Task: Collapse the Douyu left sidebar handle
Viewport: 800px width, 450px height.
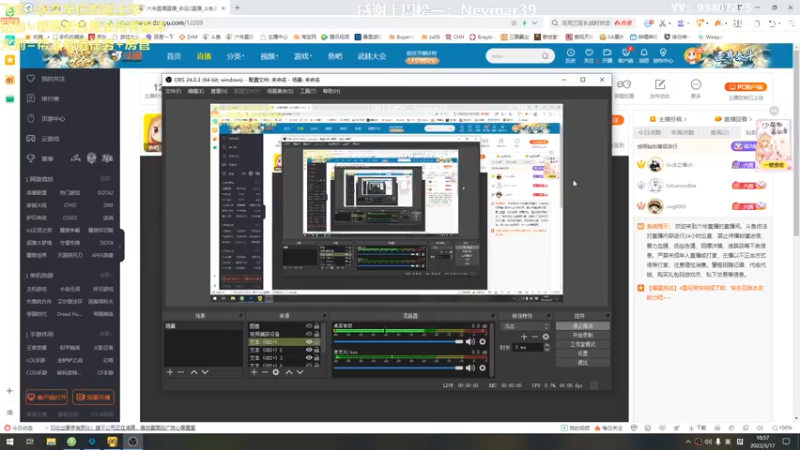Action: pos(121,246)
